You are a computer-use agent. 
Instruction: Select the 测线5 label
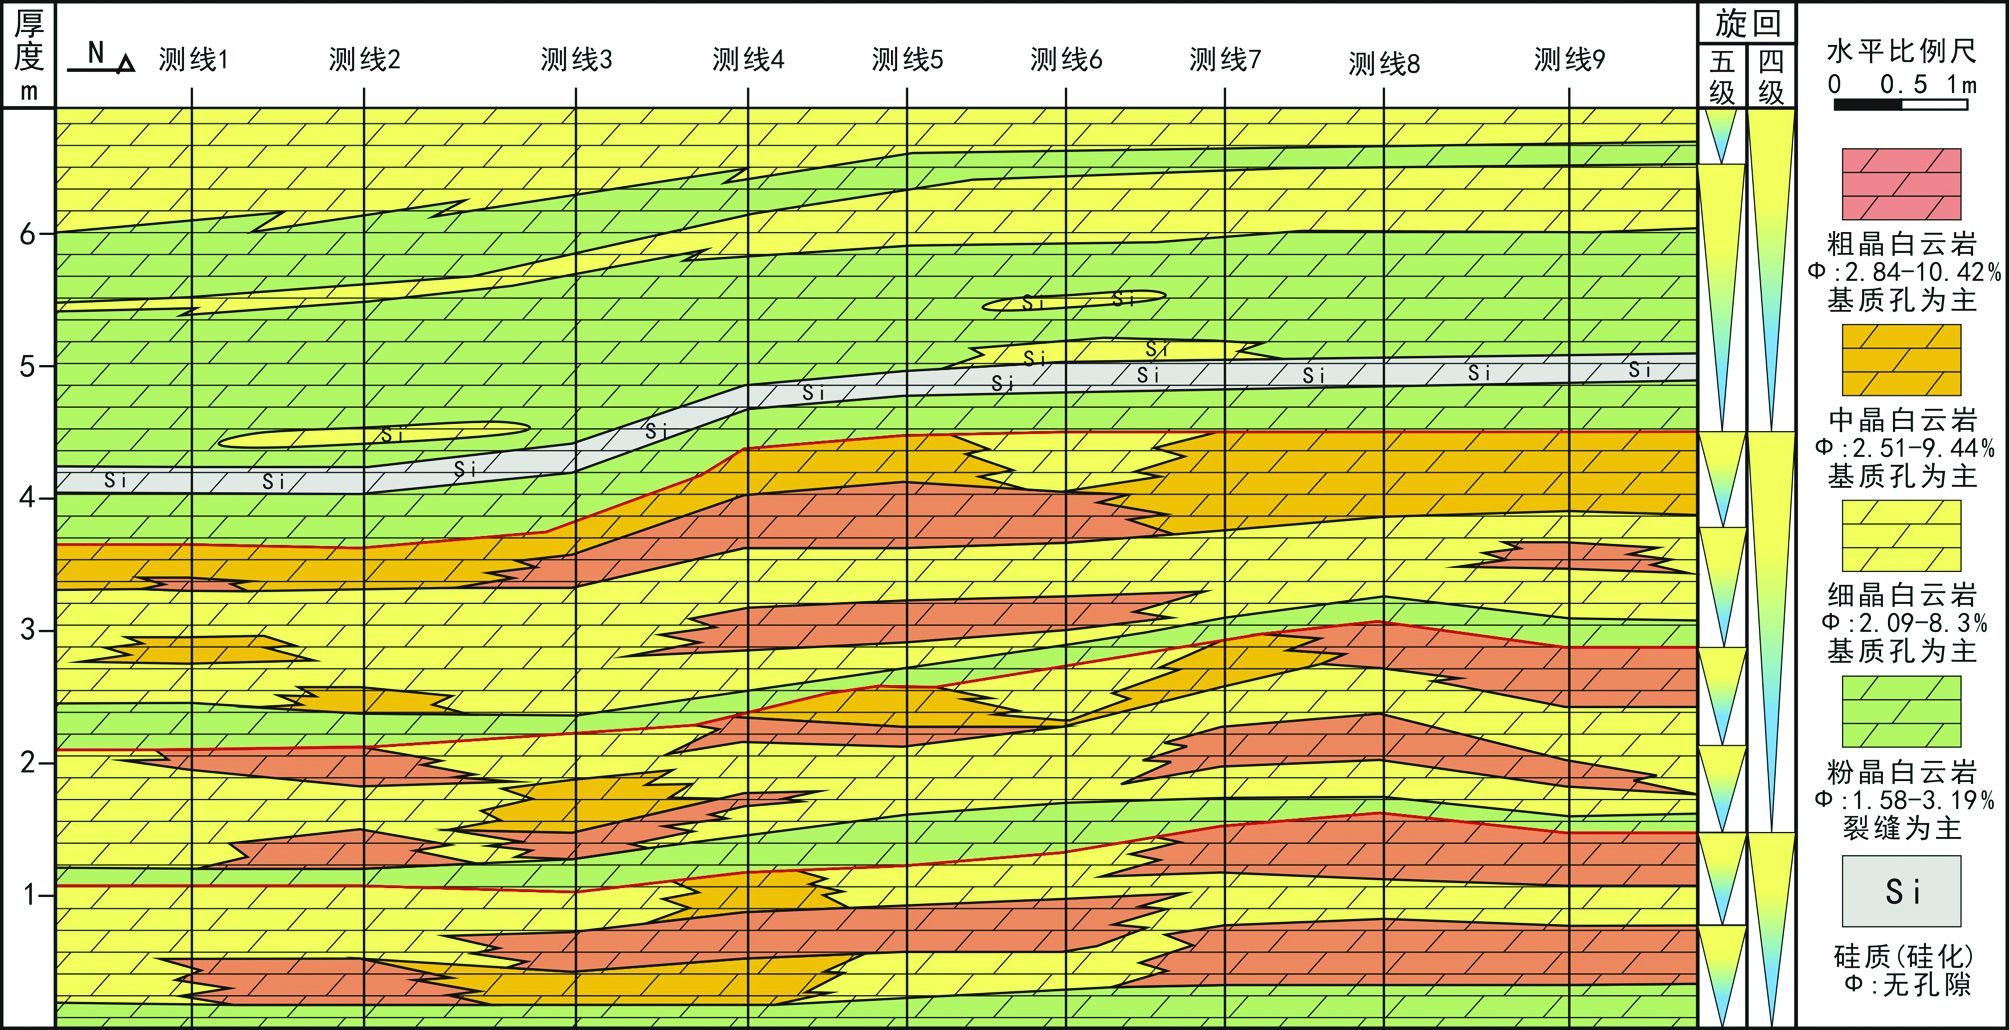(907, 60)
